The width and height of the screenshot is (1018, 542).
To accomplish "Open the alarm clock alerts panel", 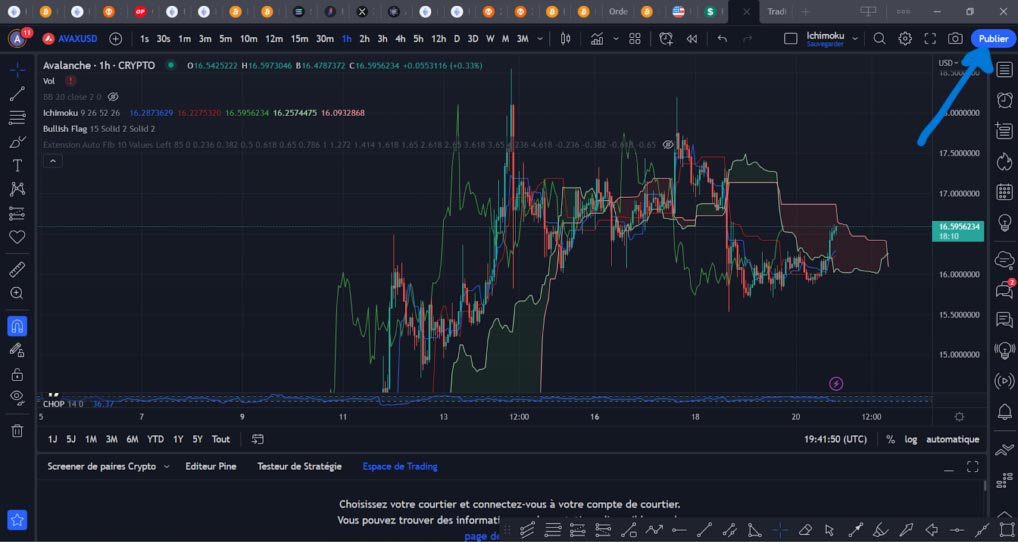I will tap(1004, 100).
